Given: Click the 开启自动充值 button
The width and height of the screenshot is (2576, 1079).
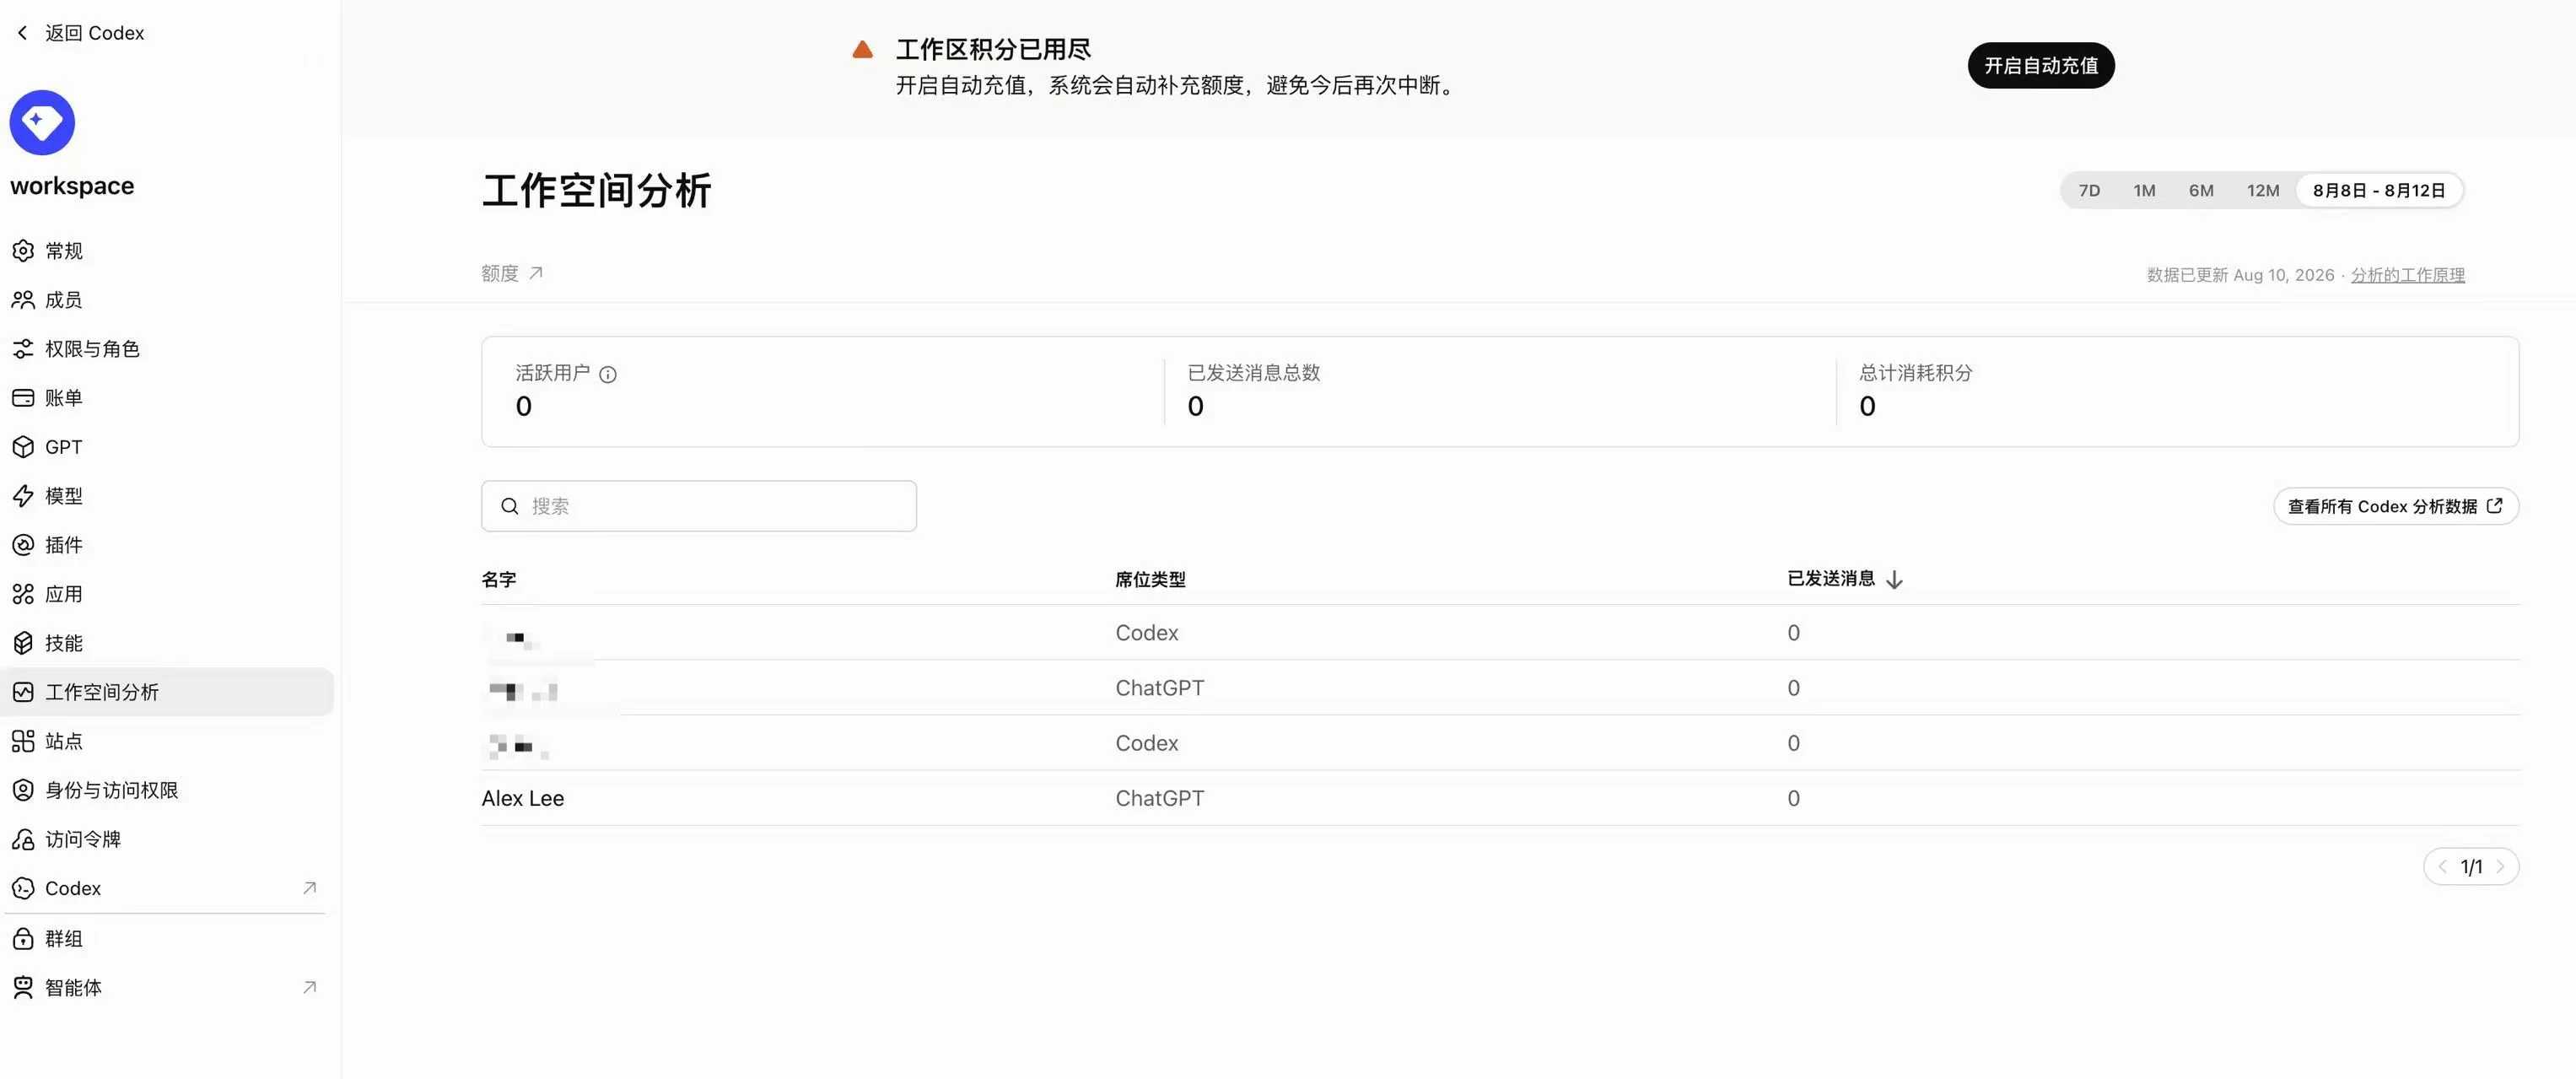Looking at the screenshot, I should [x=2041, y=66].
